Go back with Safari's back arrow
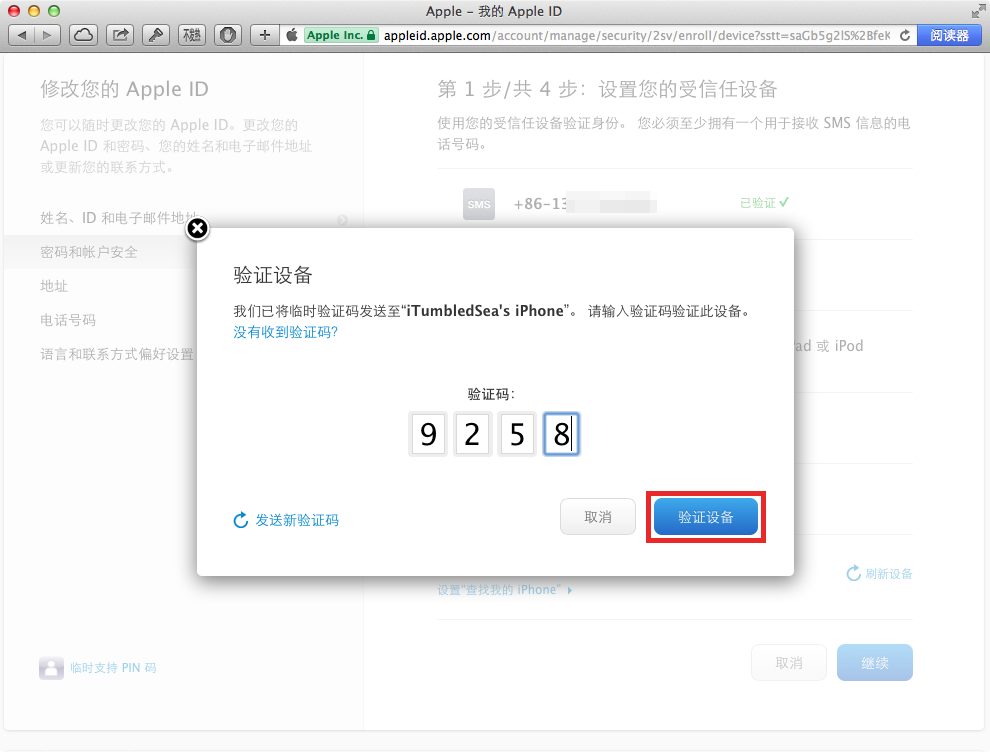 coord(22,35)
